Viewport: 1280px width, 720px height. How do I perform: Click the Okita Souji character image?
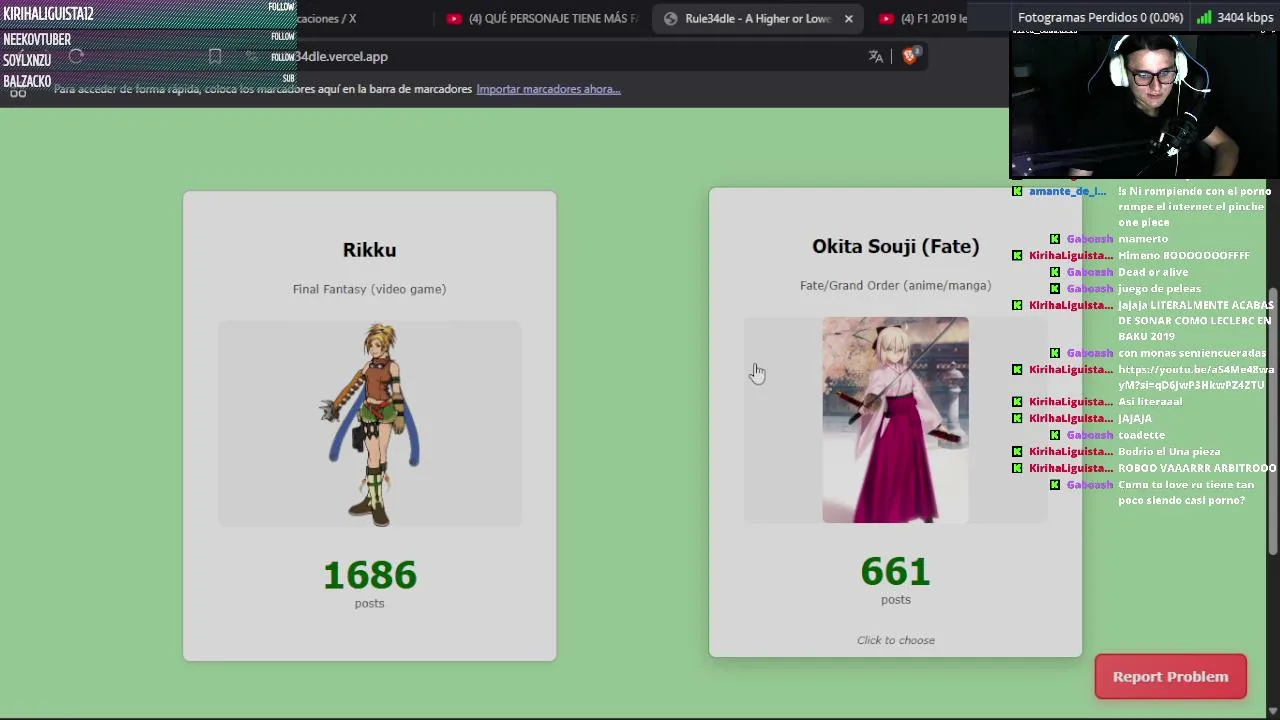(895, 420)
